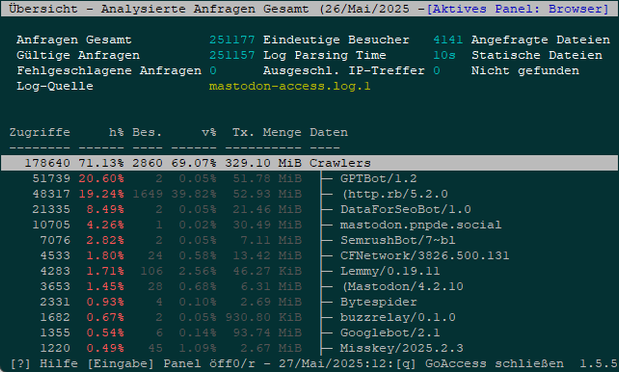Click DataForSeoBot/1.0 crawler entry
This screenshot has width=619, height=372.
[405, 209]
